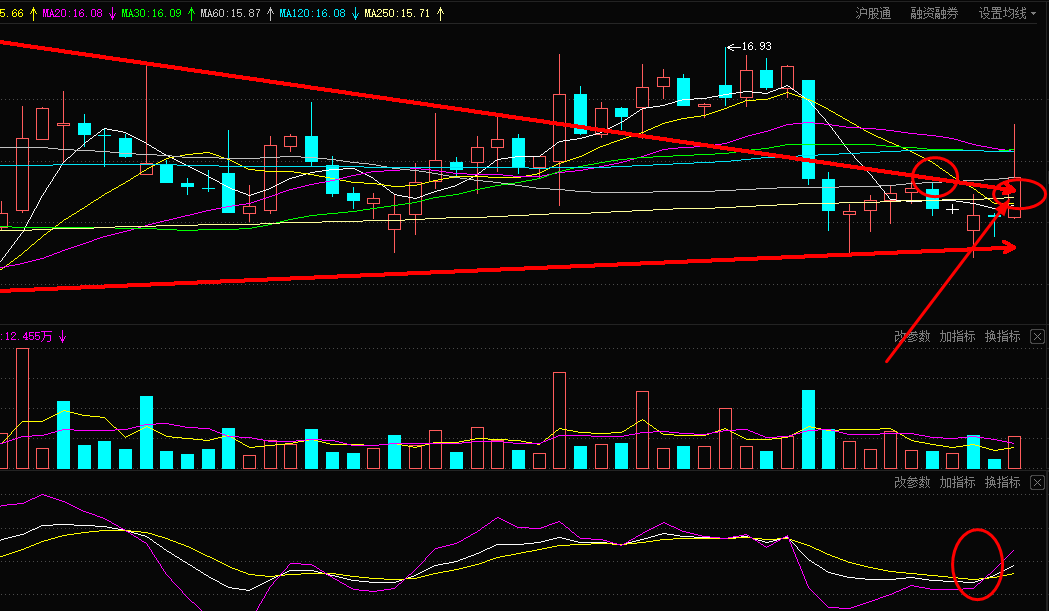
Task: Close the bottom indicator panel
Action: pos(1037,482)
